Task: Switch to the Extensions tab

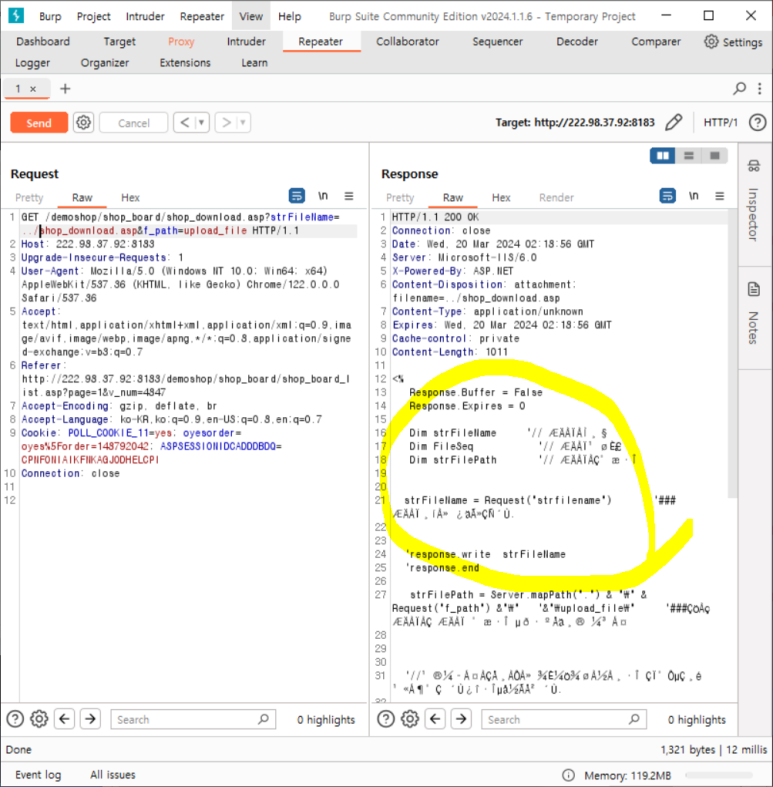Action: point(185,63)
